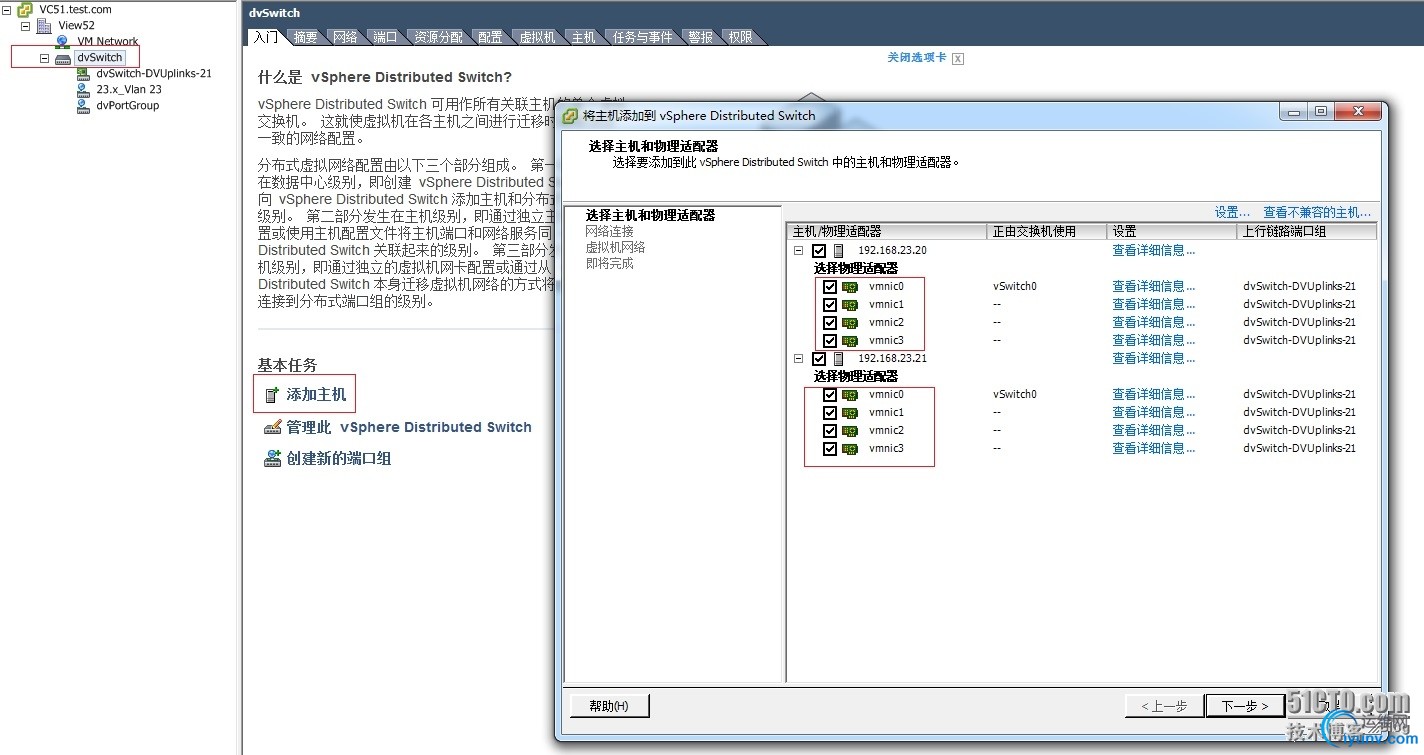Collapse the dvSwitch tree node

[x=44, y=58]
